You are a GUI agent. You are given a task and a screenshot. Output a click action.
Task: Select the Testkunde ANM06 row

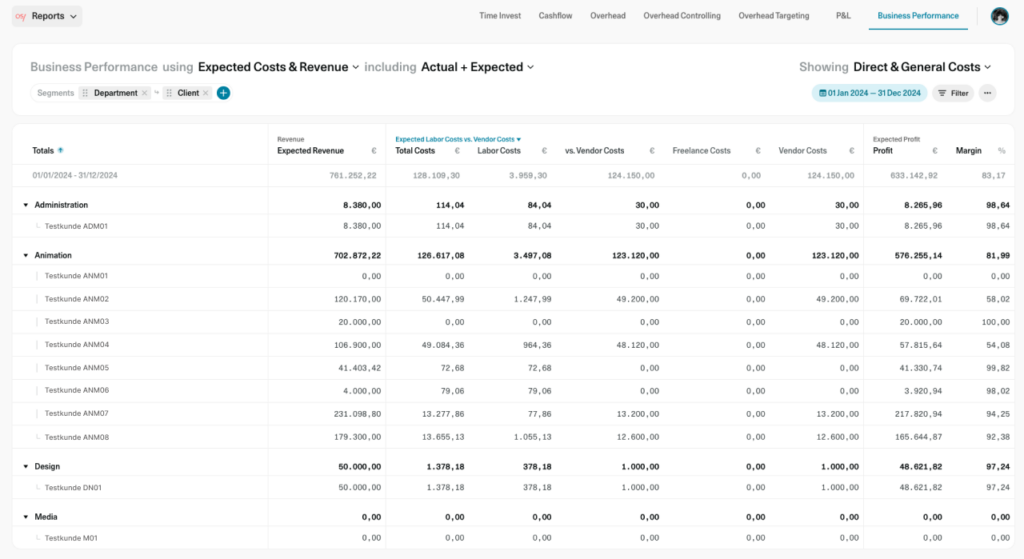pos(513,391)
